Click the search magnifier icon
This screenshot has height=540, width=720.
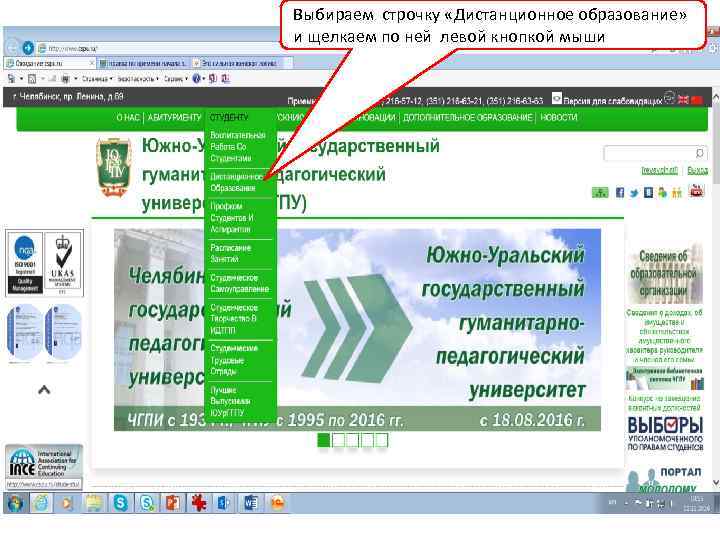699,153
